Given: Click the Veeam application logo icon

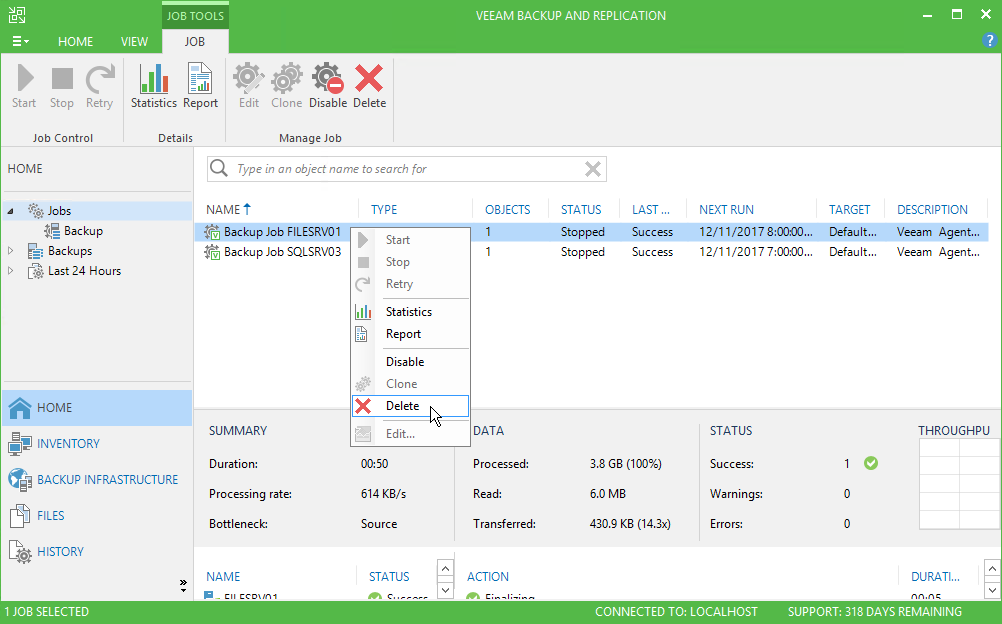Looking at the screenshot, I should [17, 15].
